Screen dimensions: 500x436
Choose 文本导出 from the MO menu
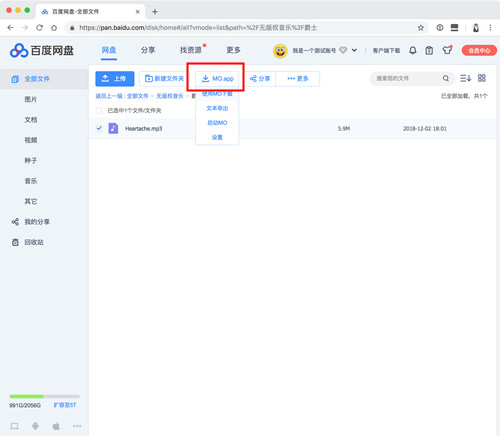click(x=217, y=108)
